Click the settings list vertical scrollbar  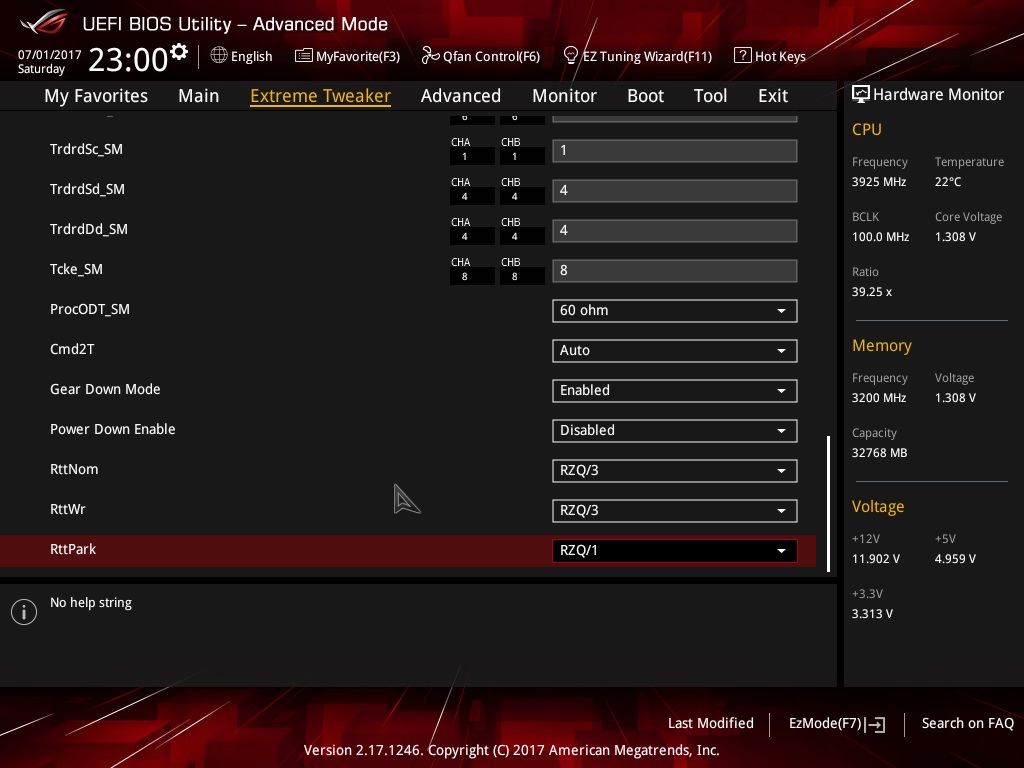828,504
